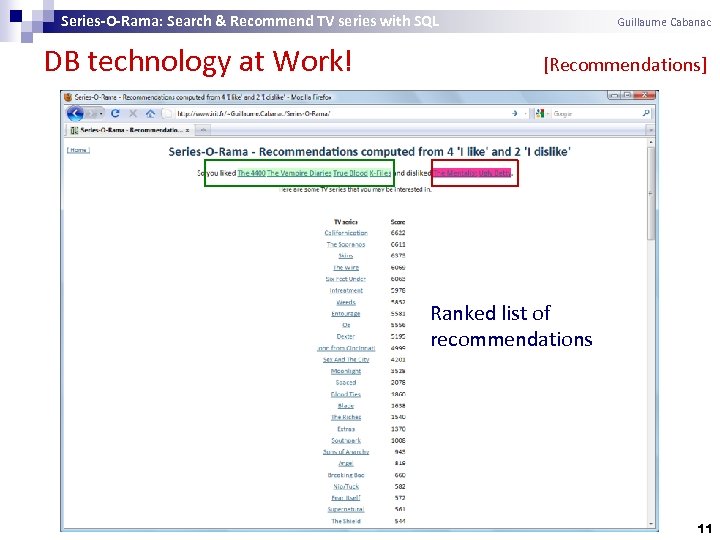
Task: Open the Entourage recommendation link
Action: pyautogui.click(x=346, y=314)
